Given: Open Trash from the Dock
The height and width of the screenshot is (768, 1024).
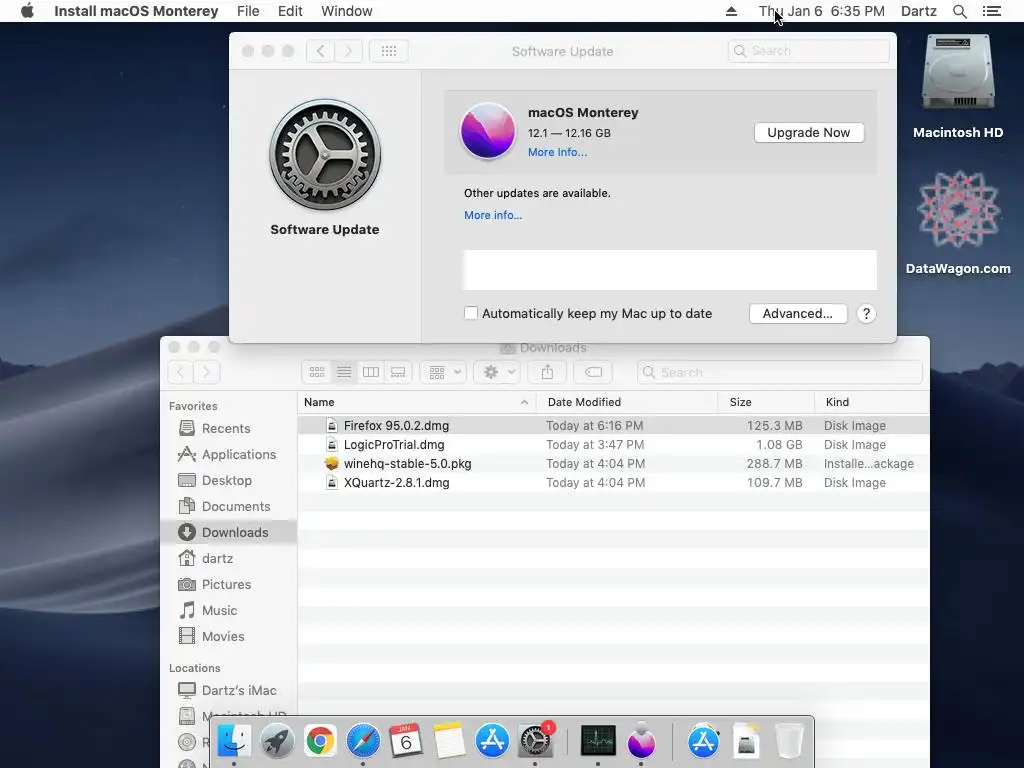Looking at the screenshot, I should coord(789,741).
